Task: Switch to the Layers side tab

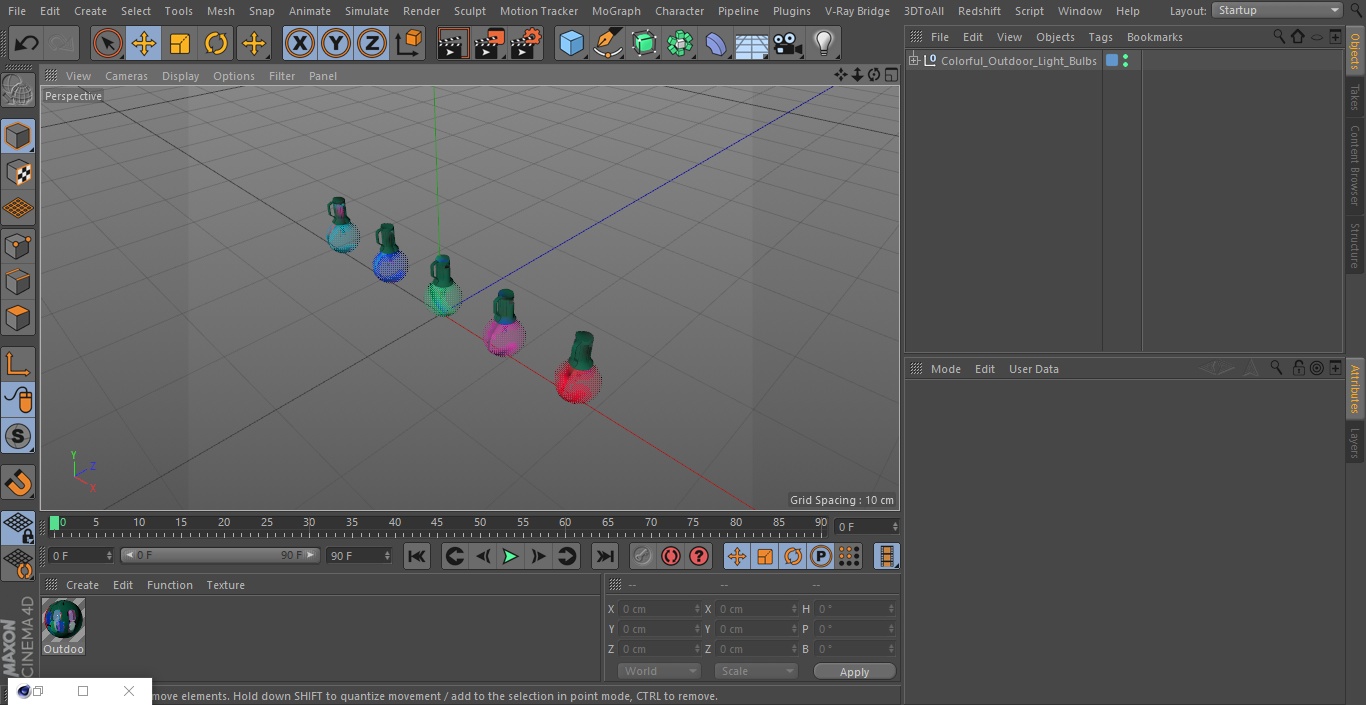Action: tap(1355, 443)
